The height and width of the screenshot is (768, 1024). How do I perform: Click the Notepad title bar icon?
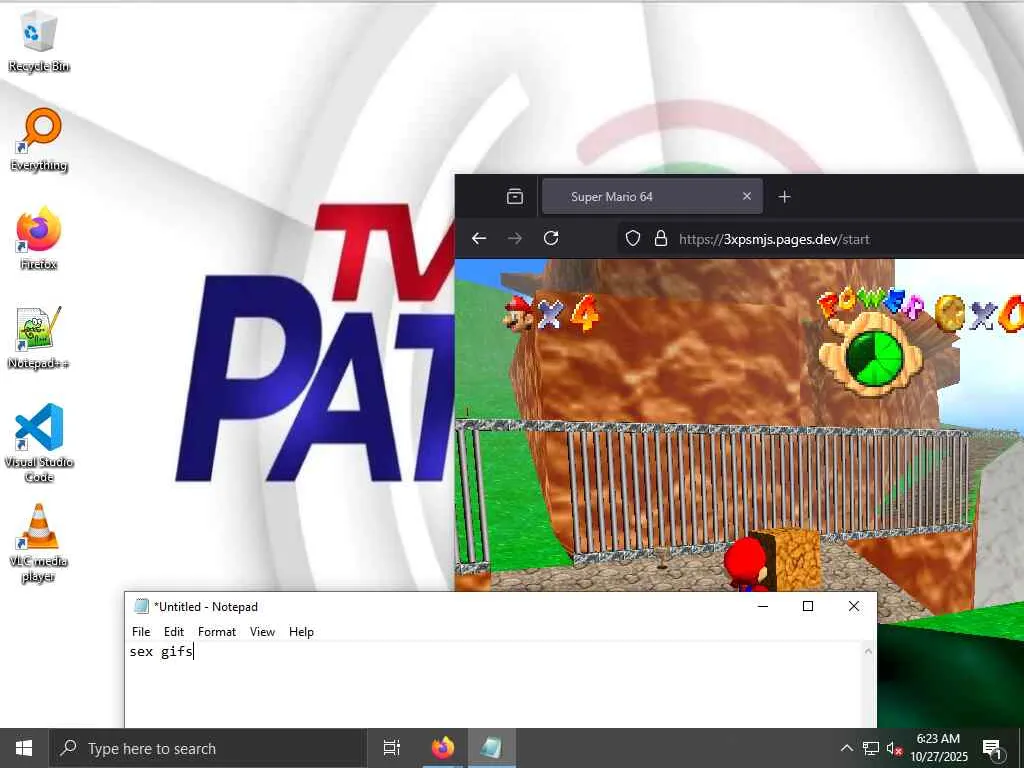pyautogui.click(x=141, y=606)
